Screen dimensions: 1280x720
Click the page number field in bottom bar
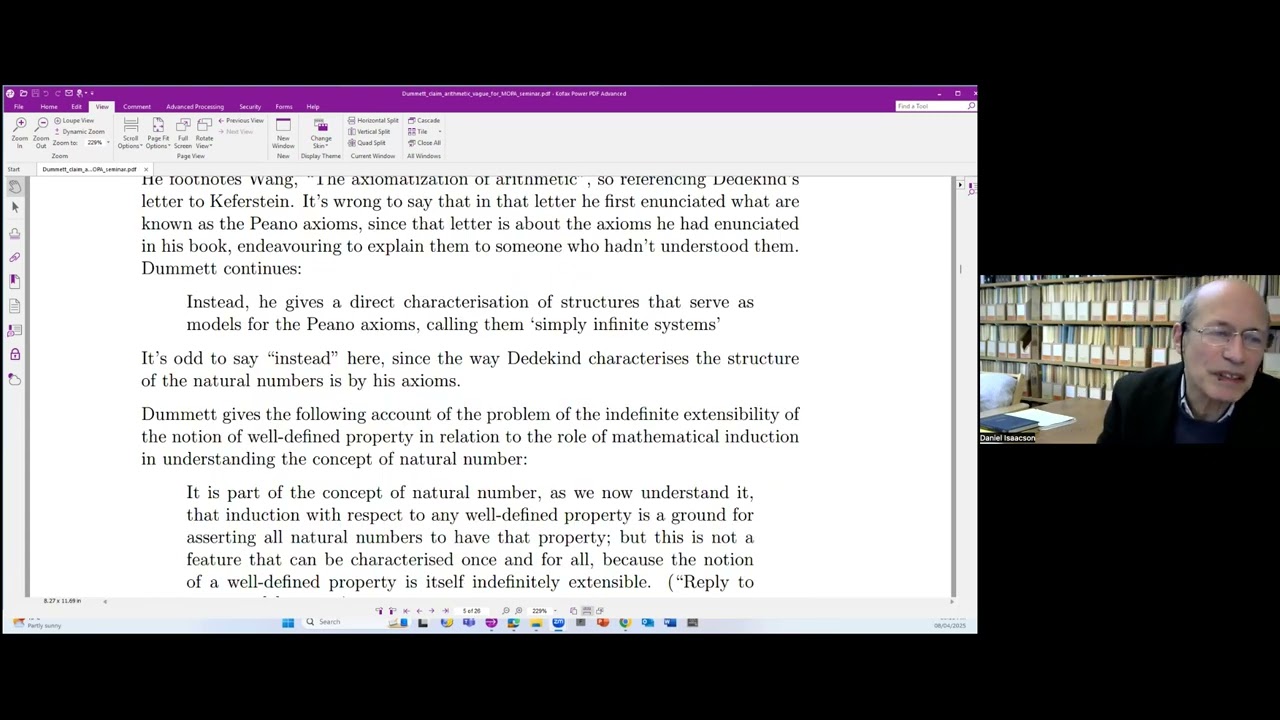pyautogui.click(x=471, y=611)
